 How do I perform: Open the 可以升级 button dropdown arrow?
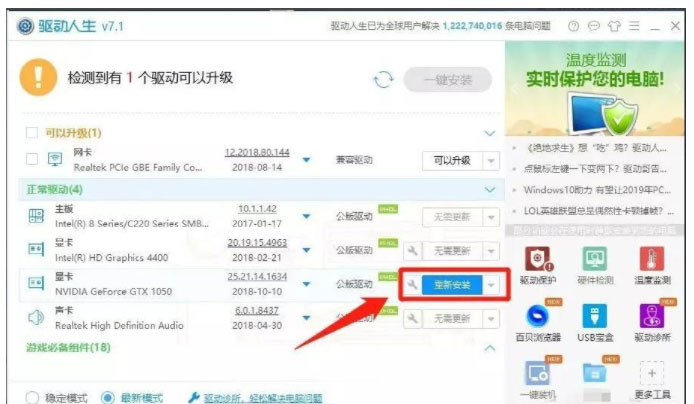(x=491, y=161)
